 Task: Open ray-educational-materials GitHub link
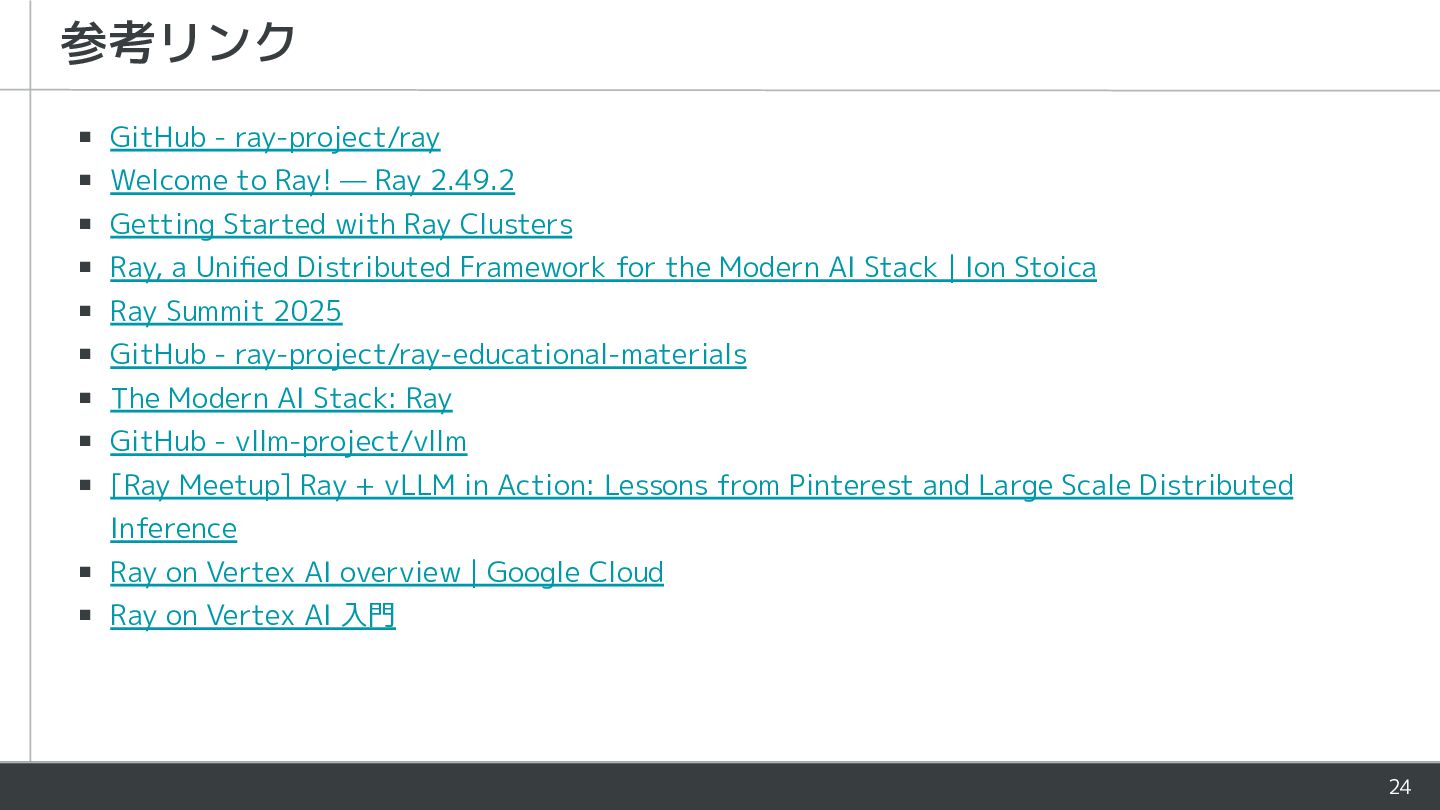(x=428, y=354)
